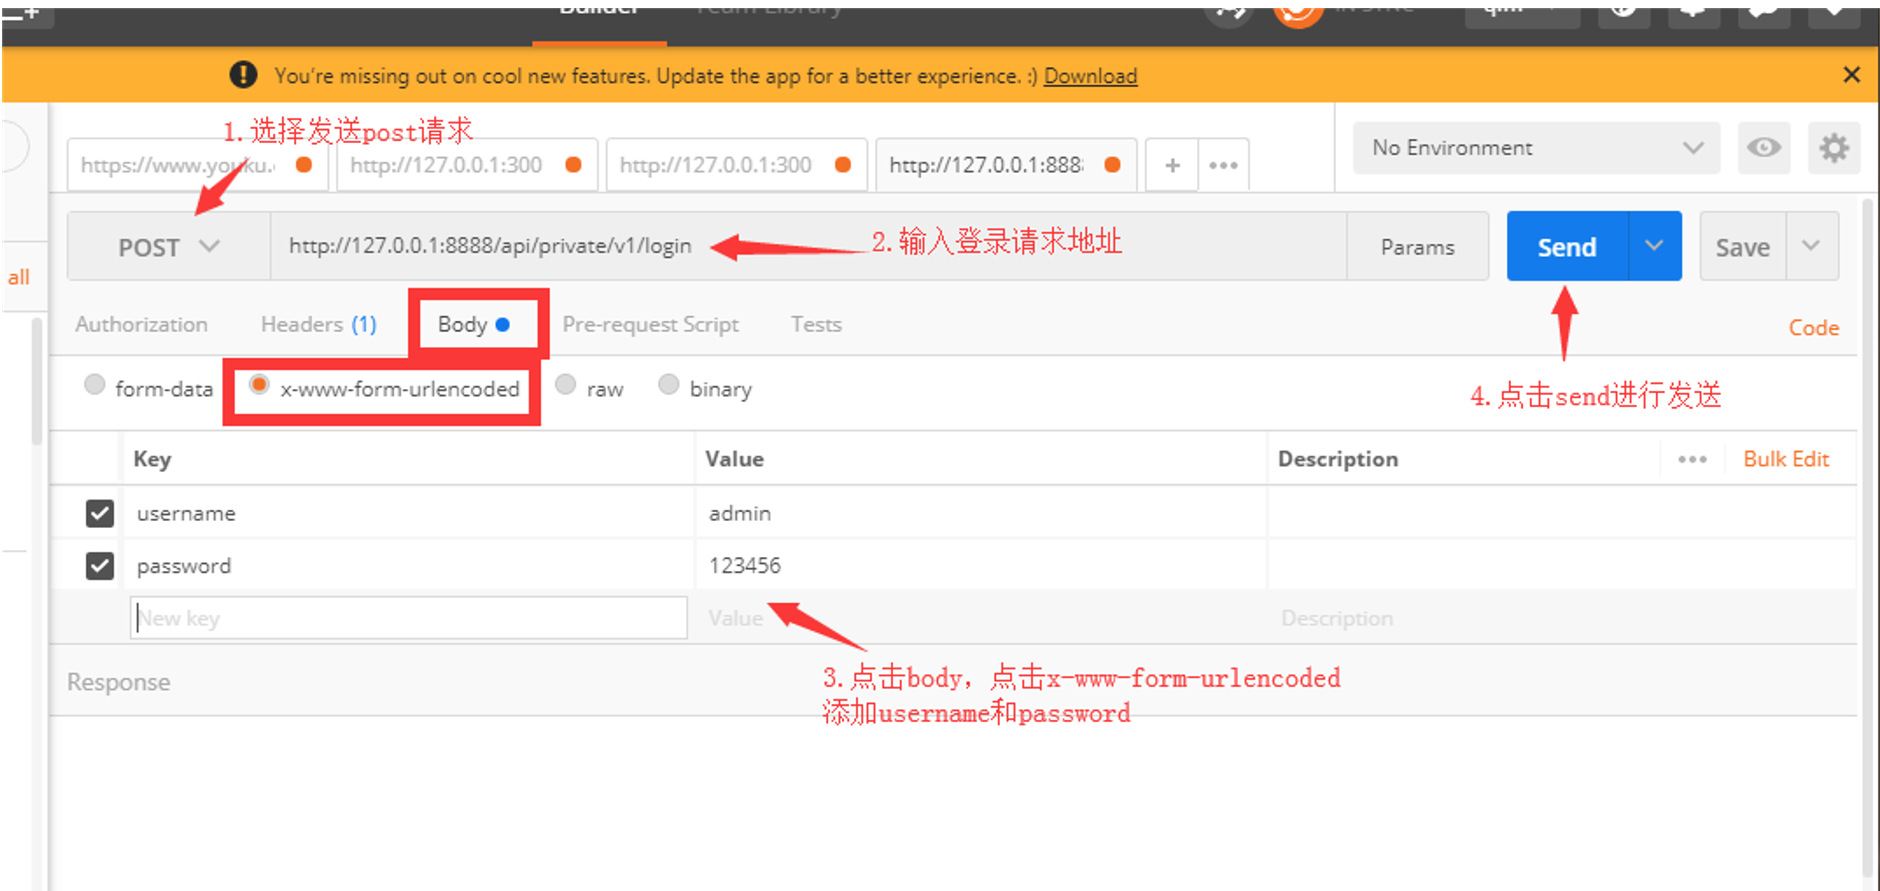
Task: Select the raw body type
Action: tap(566, 385)
